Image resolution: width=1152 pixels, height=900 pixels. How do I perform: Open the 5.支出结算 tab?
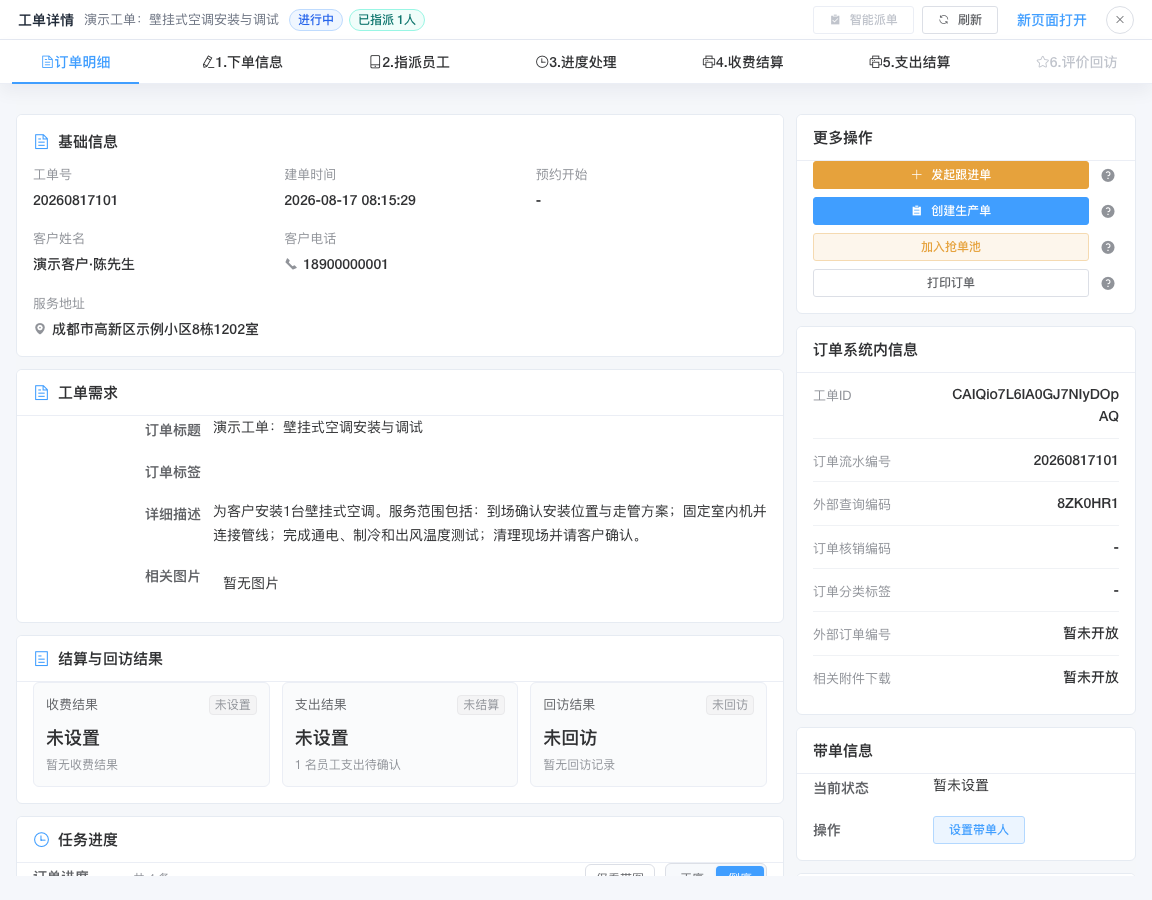(x=910, y=62)
